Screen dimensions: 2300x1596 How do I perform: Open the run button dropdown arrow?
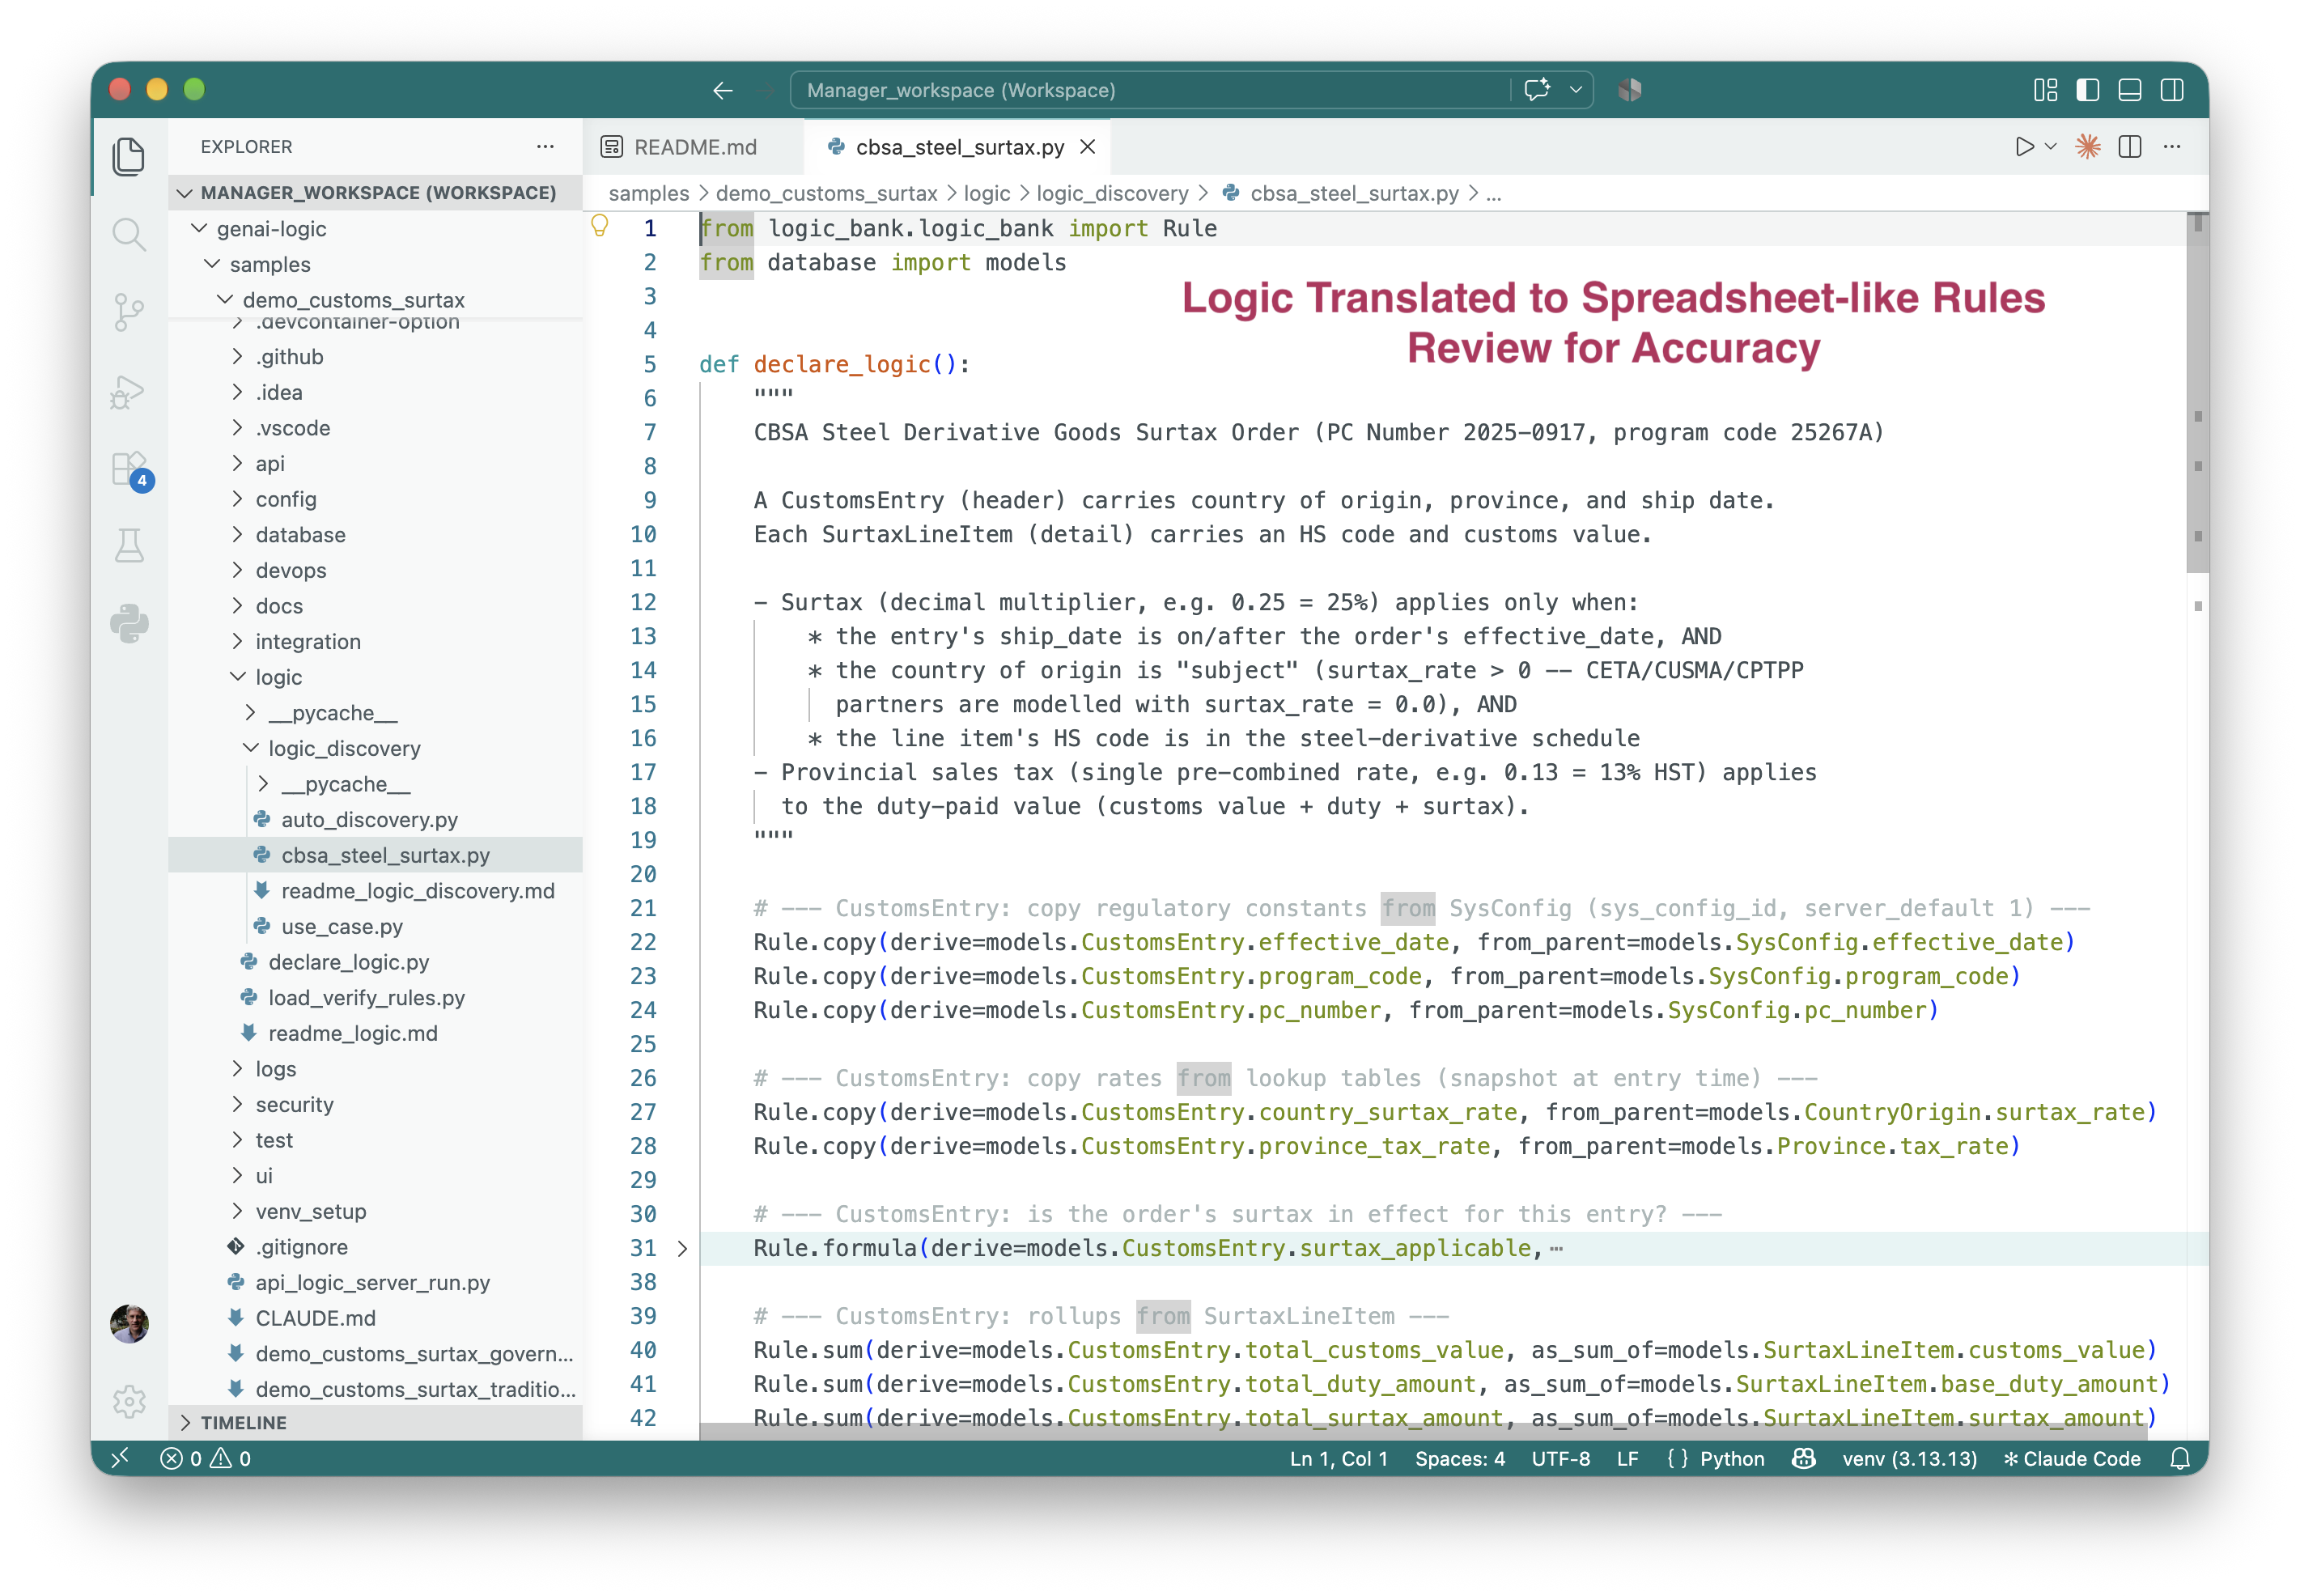(x=2050, y=147)
